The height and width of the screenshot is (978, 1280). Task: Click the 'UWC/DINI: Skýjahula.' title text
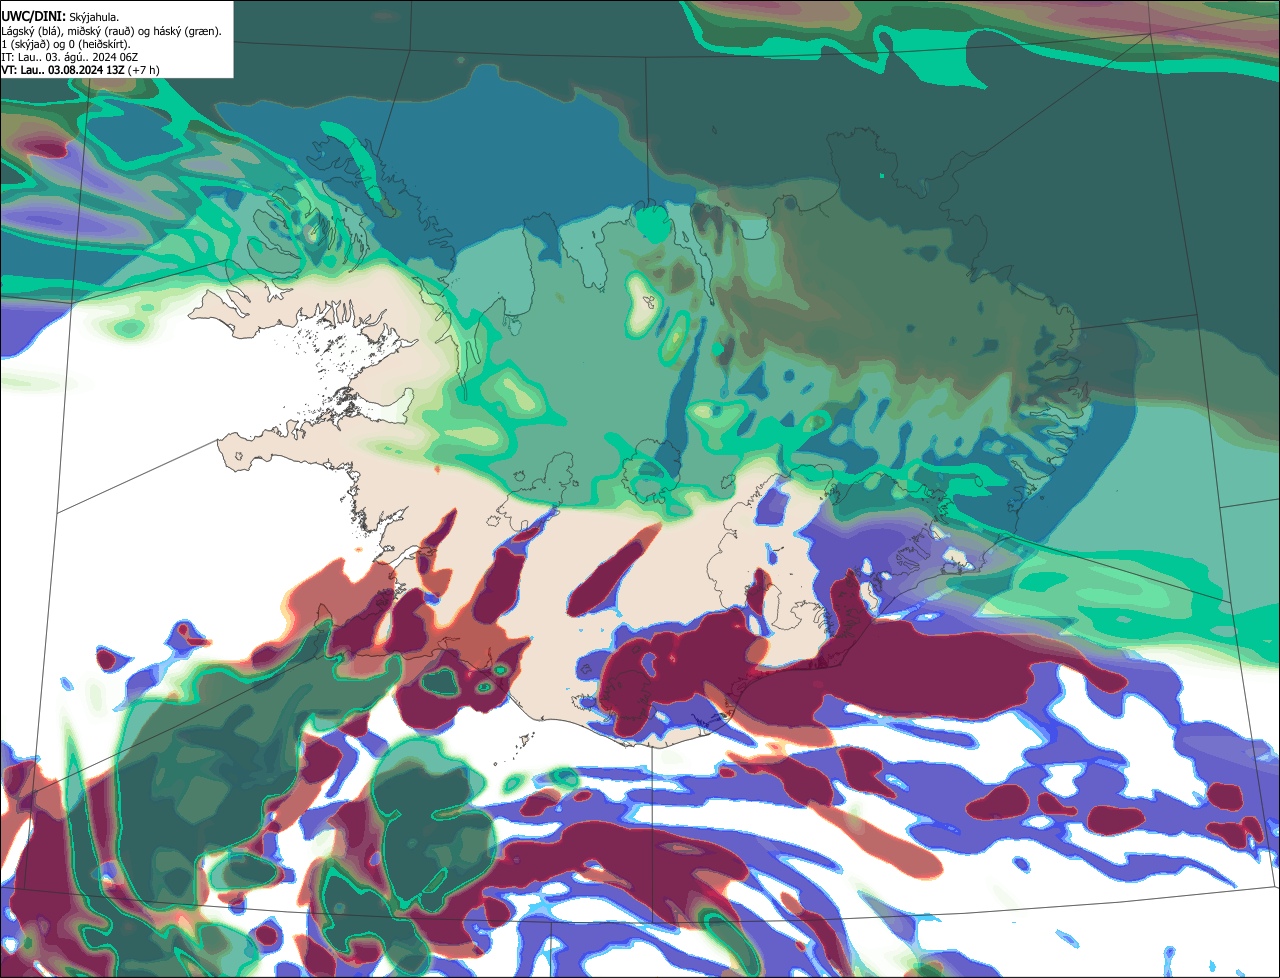60,16
